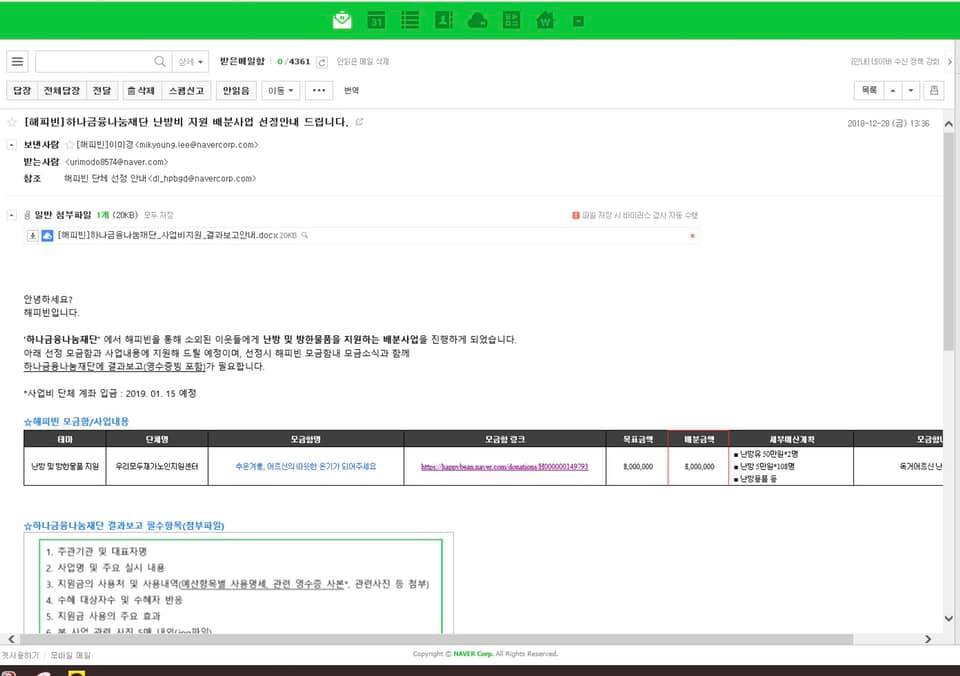Screen dimensions: 960x676
Task: Open the Cloud storage icon in the green bar
Action: (x=478, y=21)
